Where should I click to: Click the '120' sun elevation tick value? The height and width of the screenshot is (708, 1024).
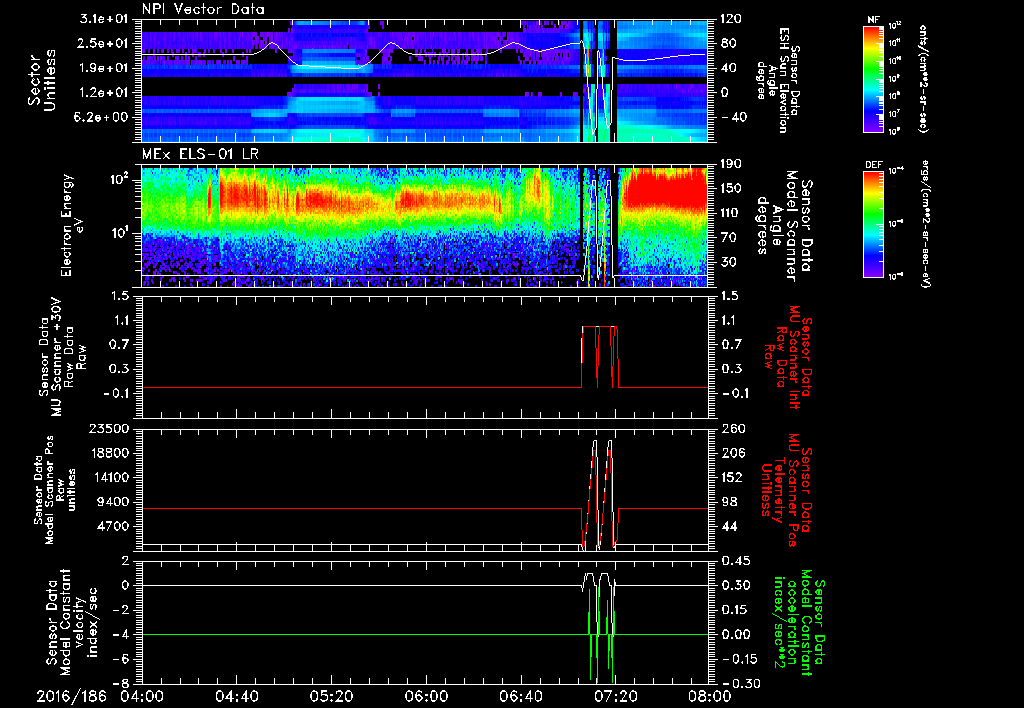(730, 19)
